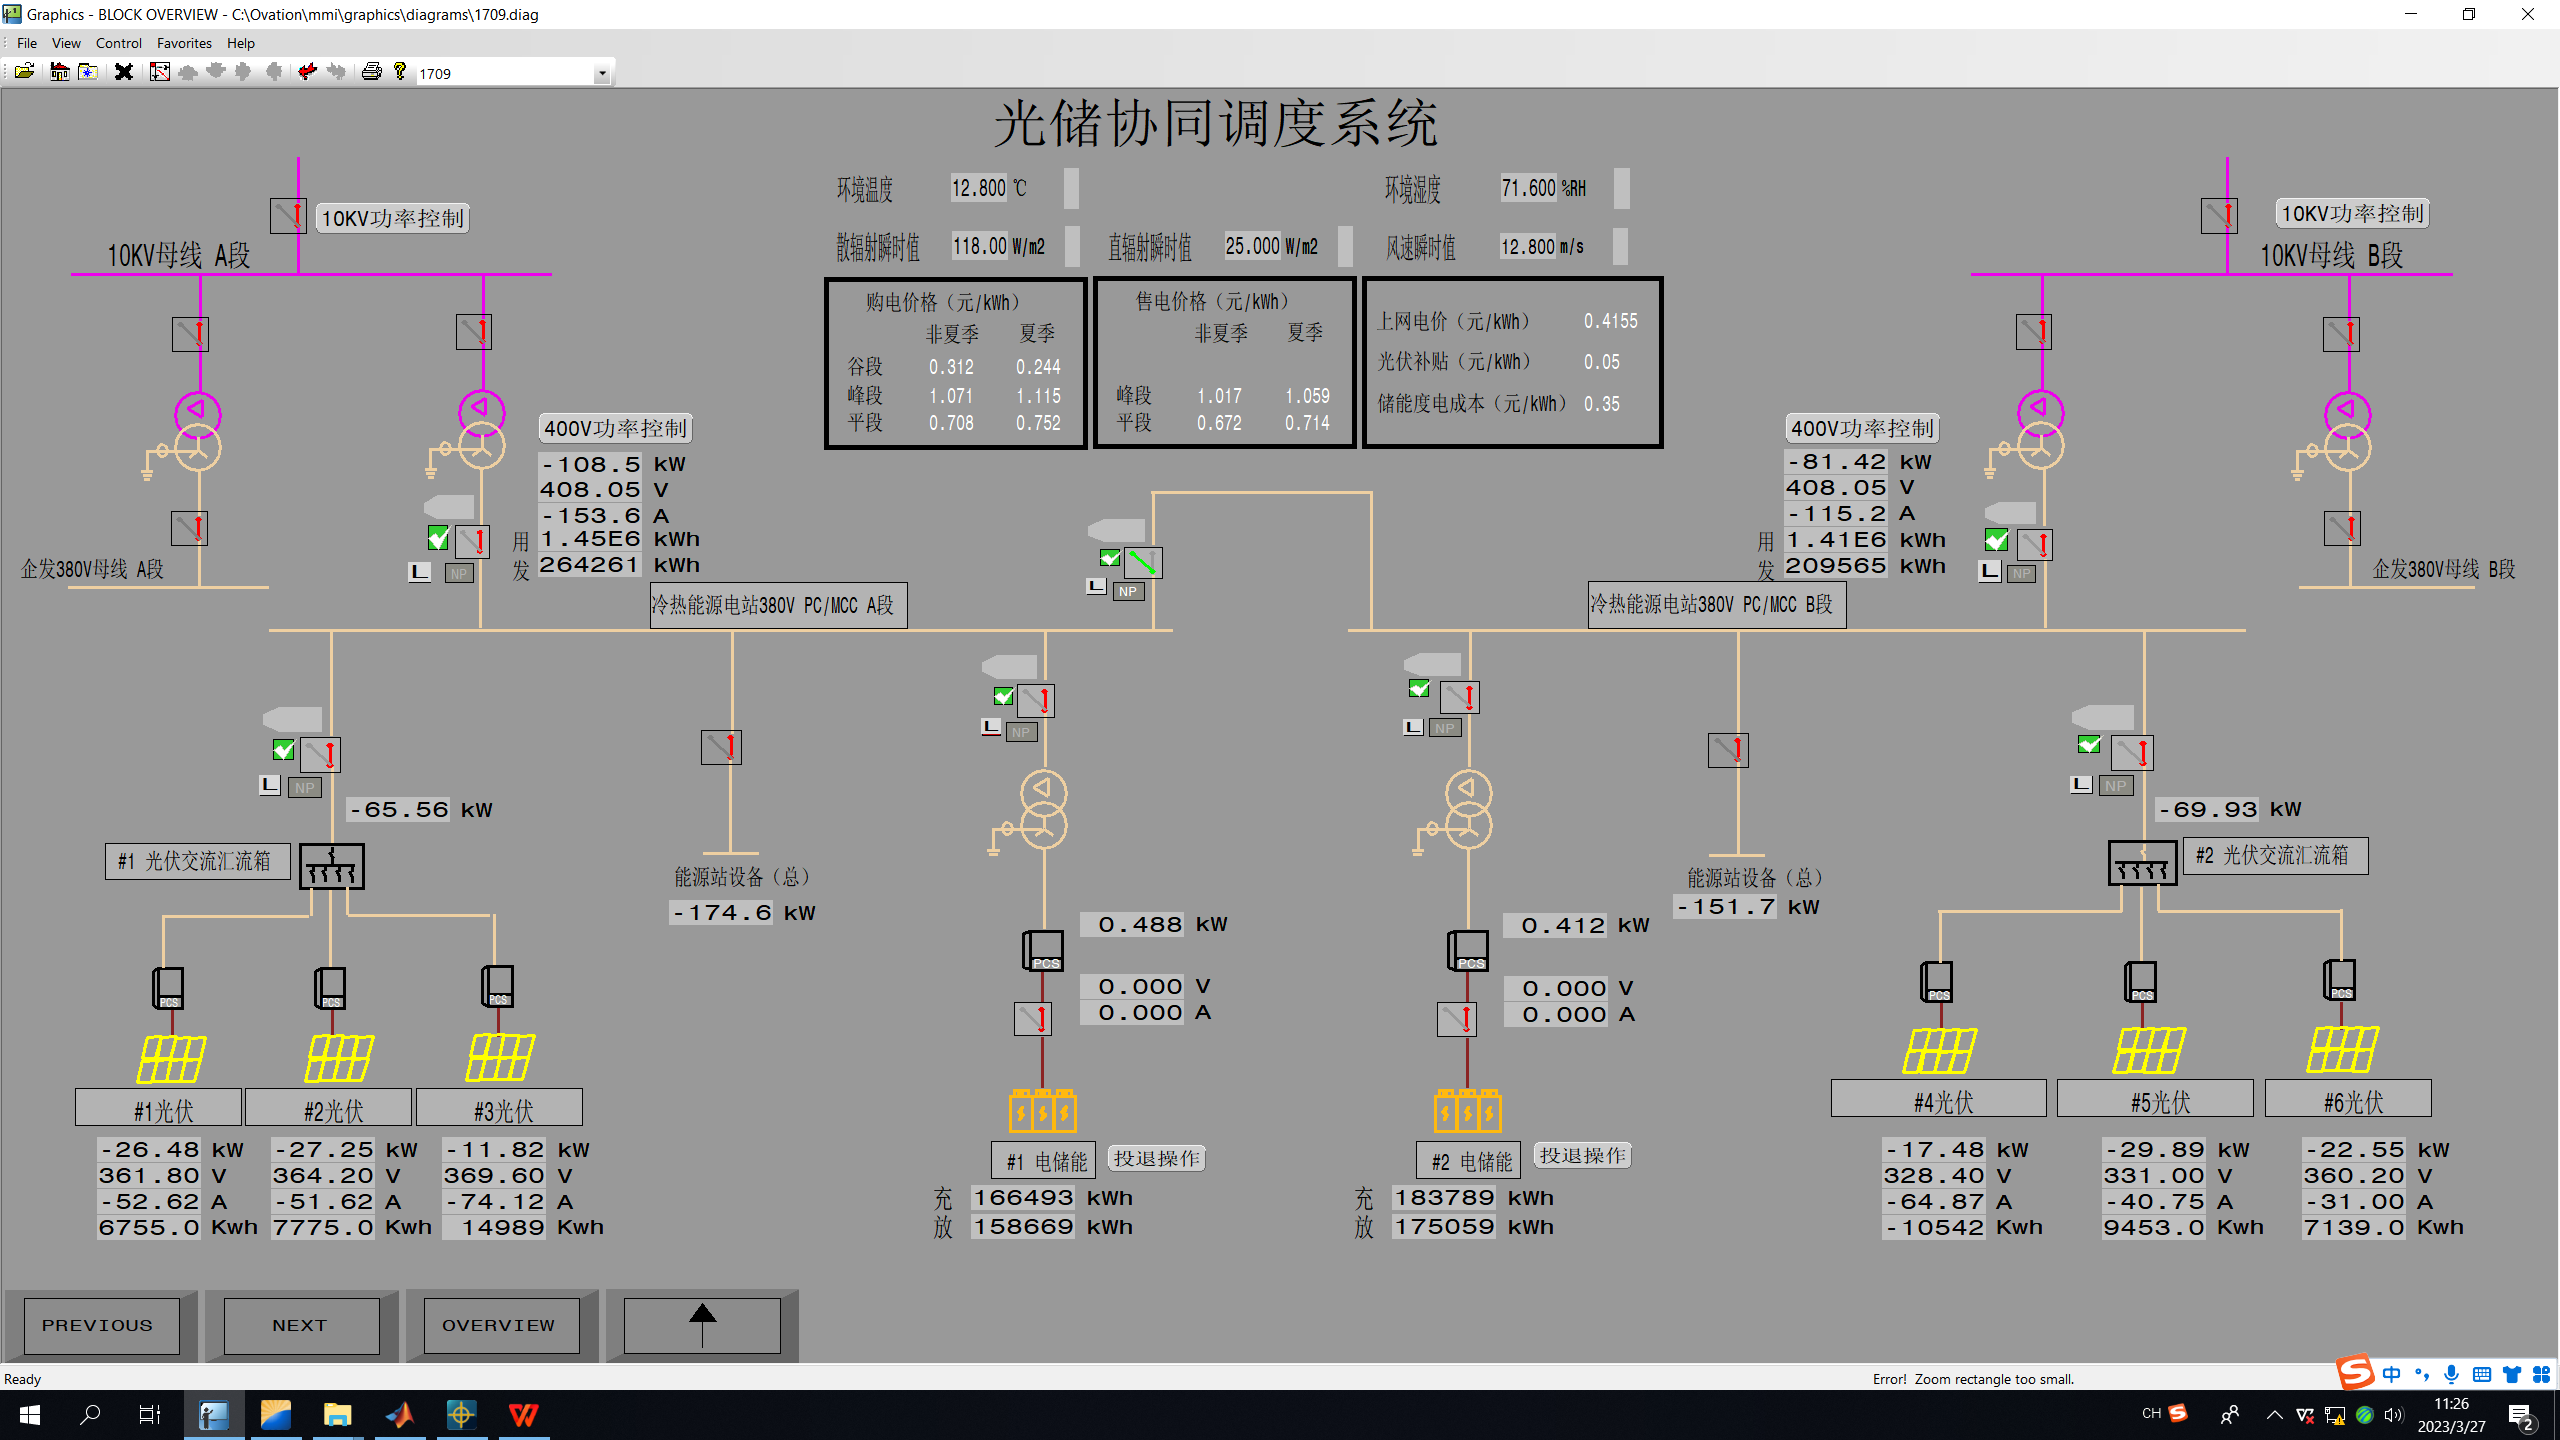The image size is (2560, 1440).
Task: Toggle green checkbox at bus tie breaker
Action: click(1110, 558)
